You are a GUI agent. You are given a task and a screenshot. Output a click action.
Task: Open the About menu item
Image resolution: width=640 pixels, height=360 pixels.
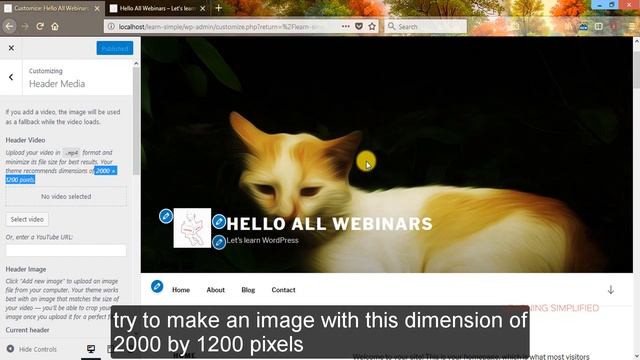tap(216, 290)
